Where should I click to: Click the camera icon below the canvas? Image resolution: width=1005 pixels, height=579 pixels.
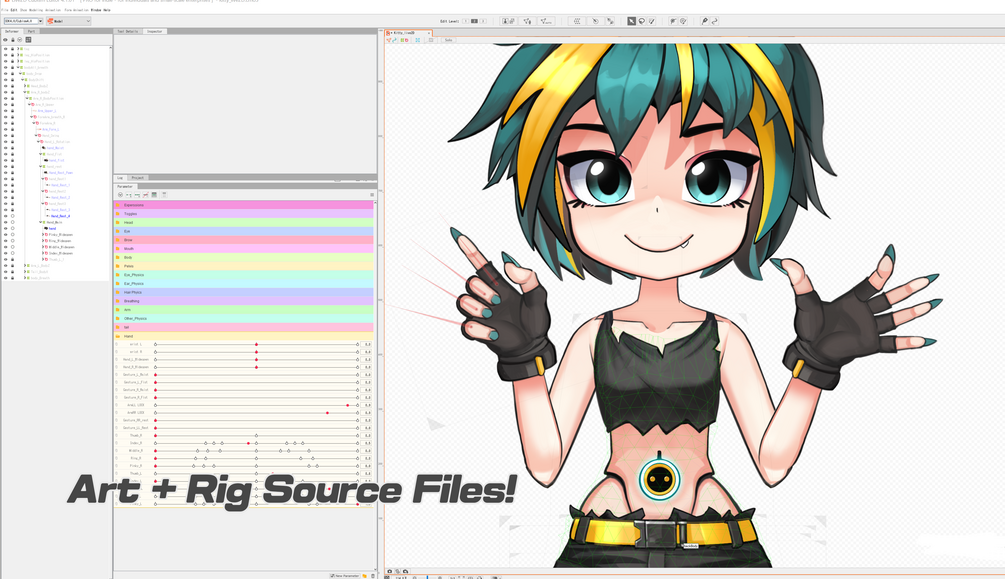click(x=390, y=571)
